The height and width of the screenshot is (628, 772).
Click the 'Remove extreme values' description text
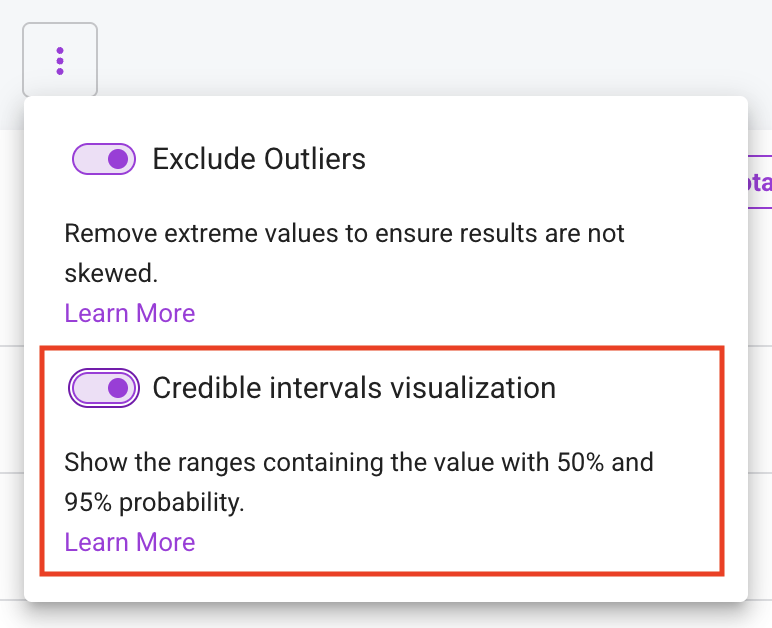point(345,252)
